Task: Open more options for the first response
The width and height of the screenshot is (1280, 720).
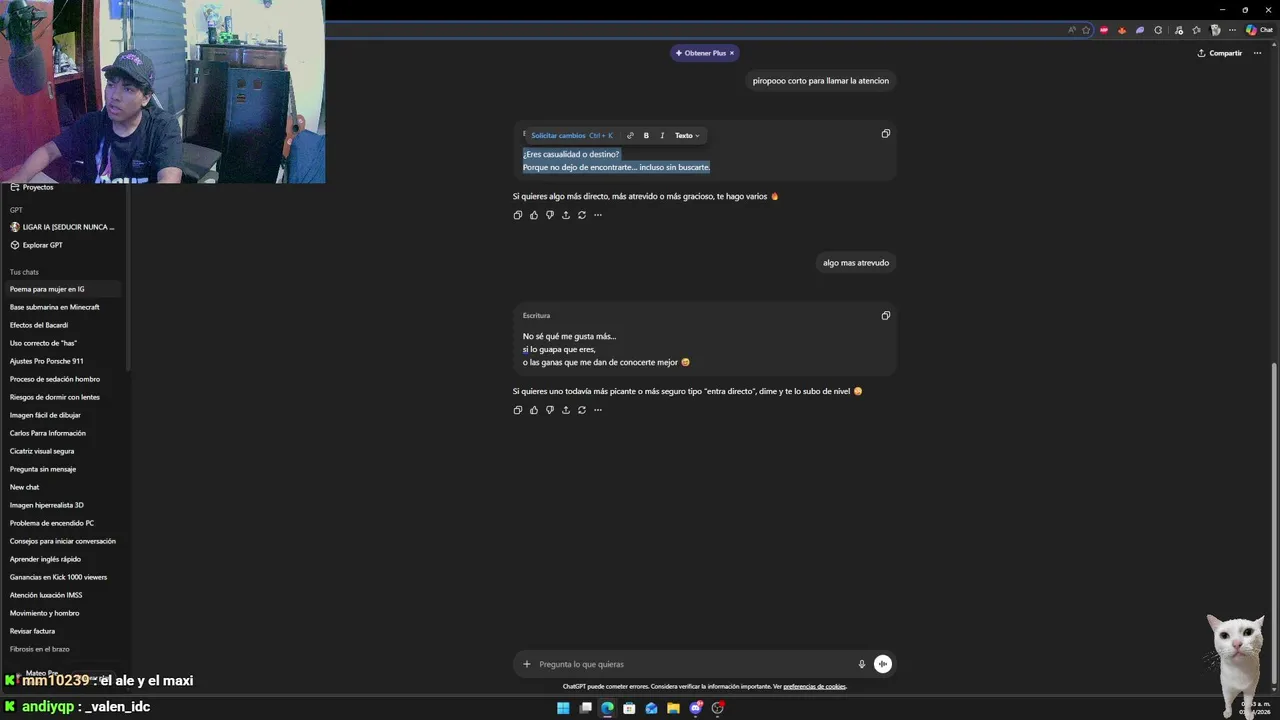Action: point(598,215)
